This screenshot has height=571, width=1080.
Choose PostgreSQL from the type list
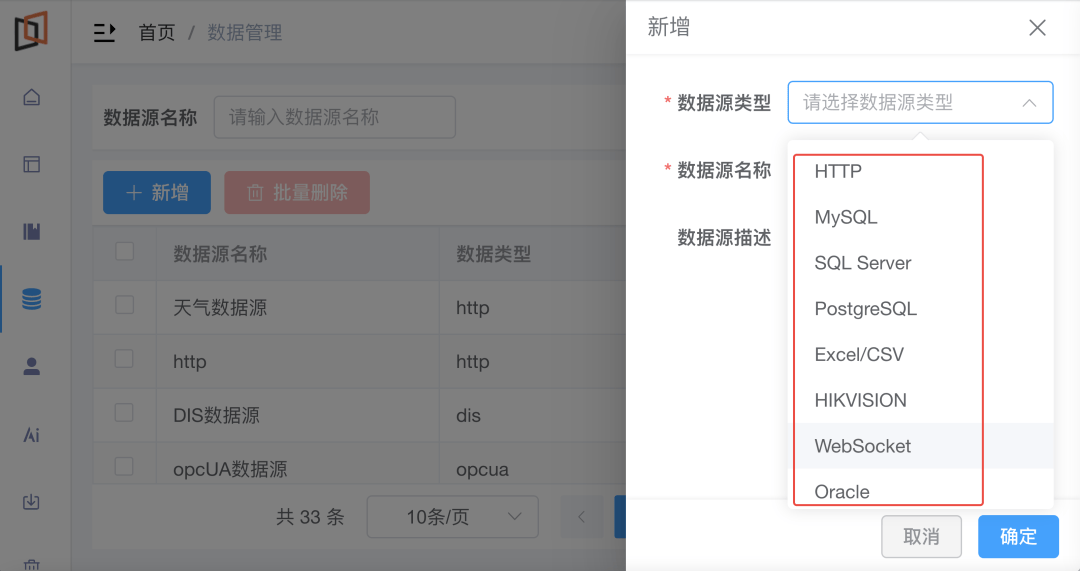[x=920, y=309]
